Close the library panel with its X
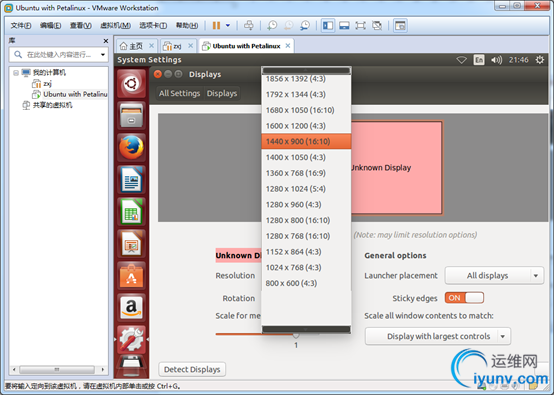The image size is (554, 395). 105,41
